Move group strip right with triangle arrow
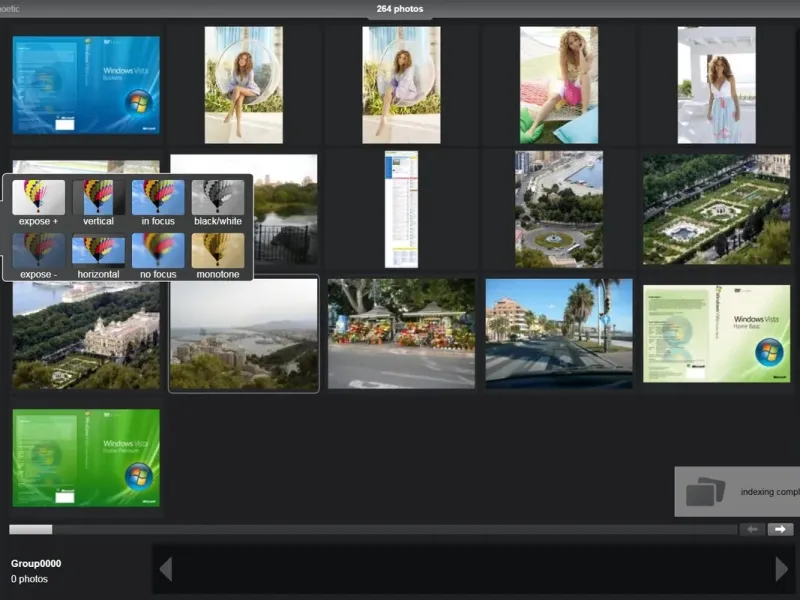 (782, 569)
